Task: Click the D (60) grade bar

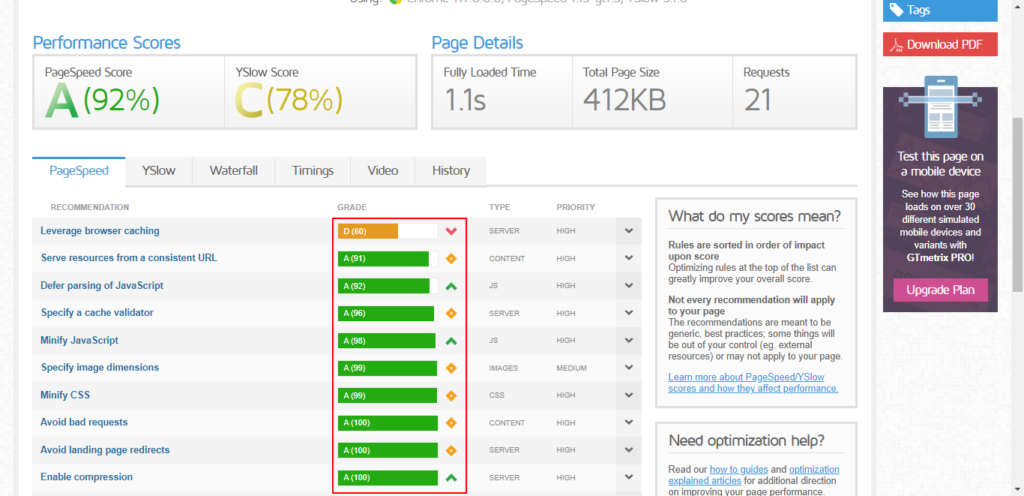Action: click(x=388, y=231)
